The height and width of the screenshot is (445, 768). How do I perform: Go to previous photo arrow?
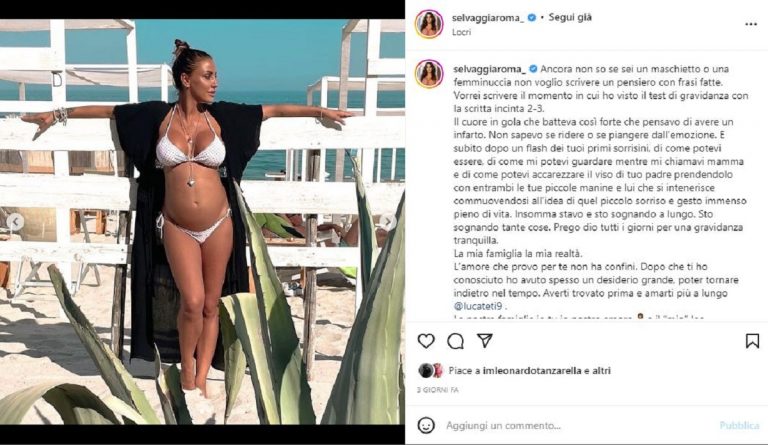16,222
